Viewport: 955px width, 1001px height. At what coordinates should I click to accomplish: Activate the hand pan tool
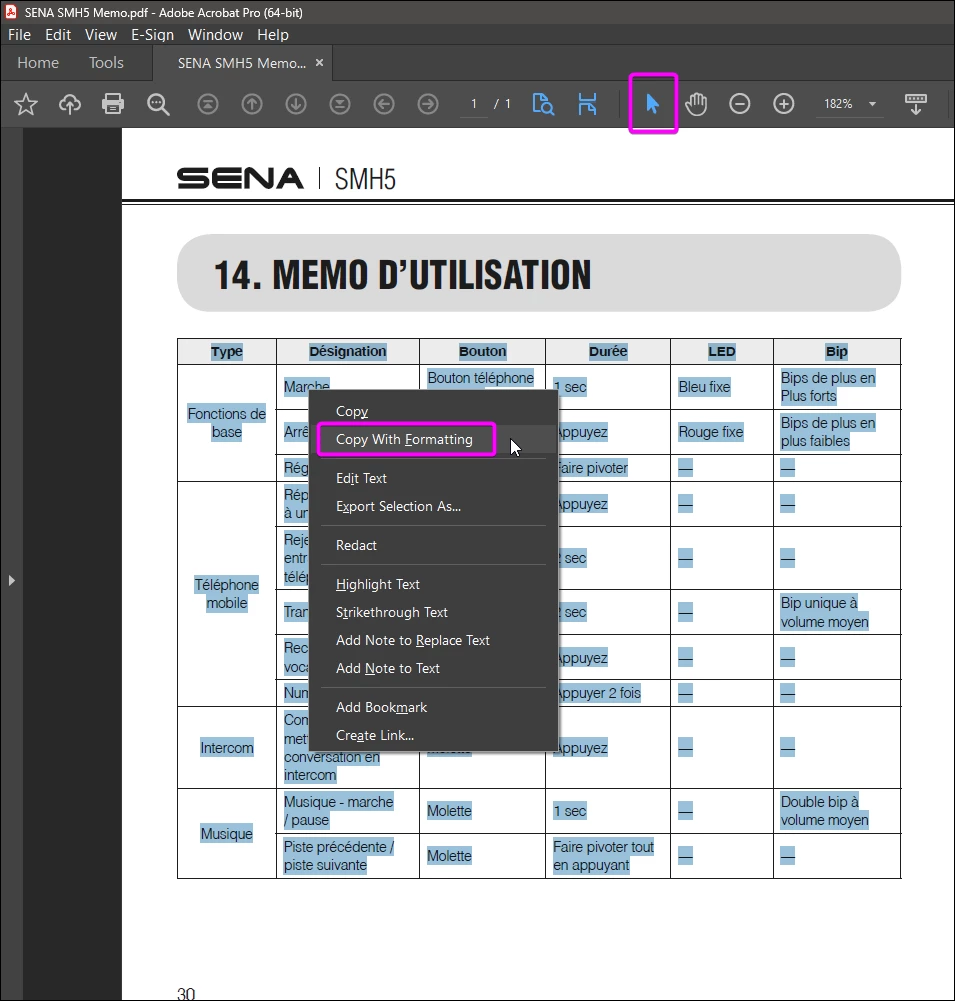[696, 103]
